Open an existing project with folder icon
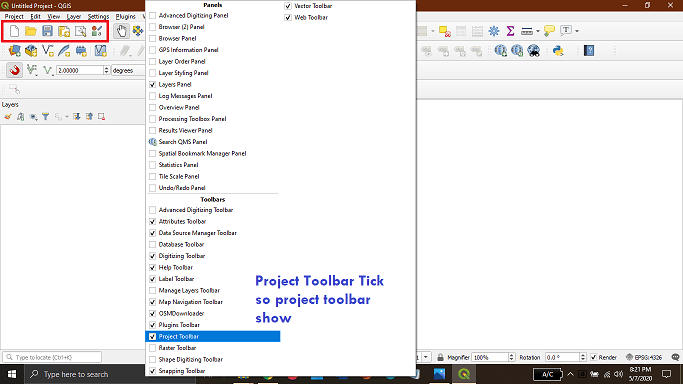683x384 pixels. pyautogui.click(x=30, y=31)
